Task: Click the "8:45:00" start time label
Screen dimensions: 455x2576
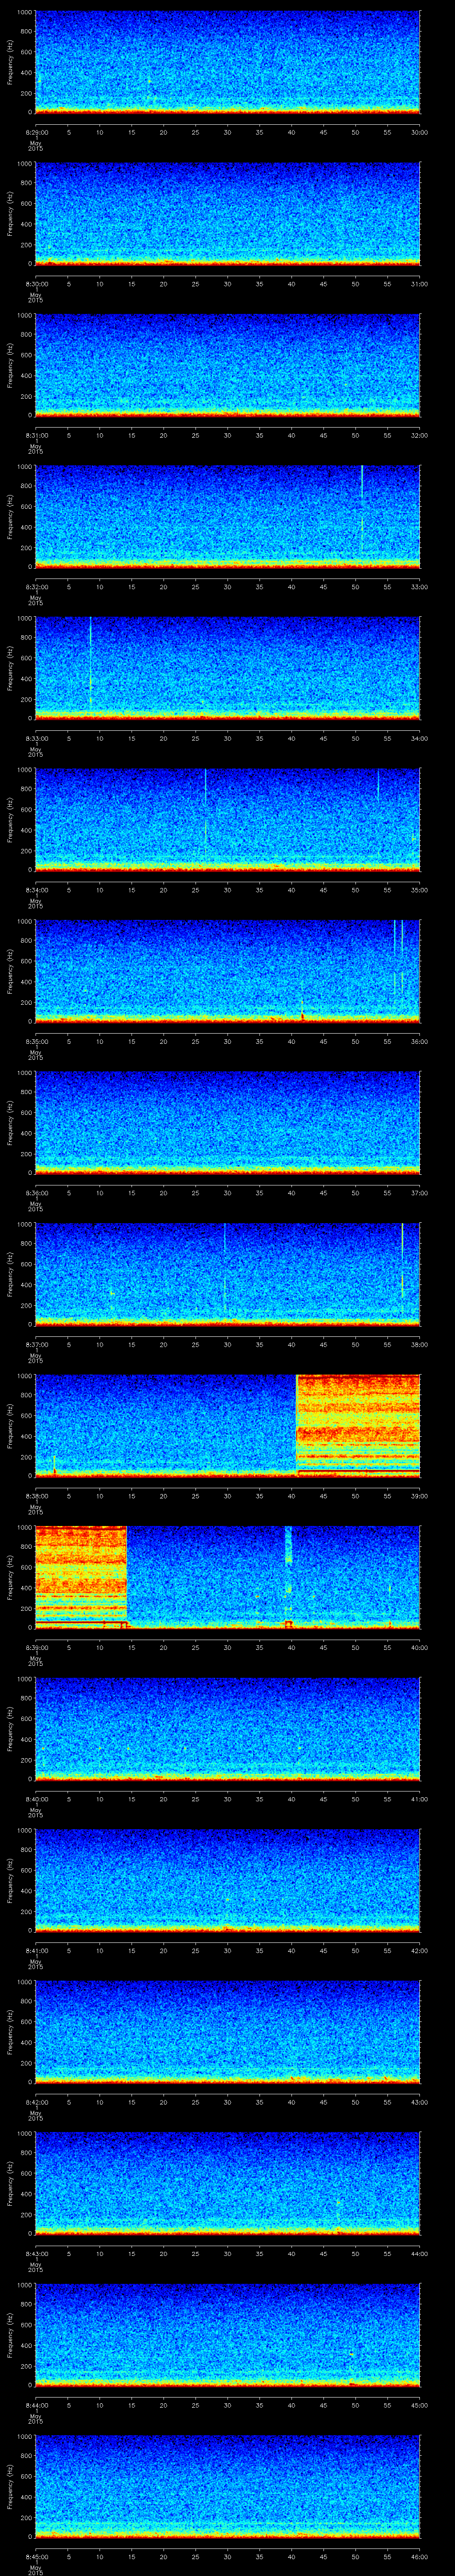Action: tap(36, 2557)
